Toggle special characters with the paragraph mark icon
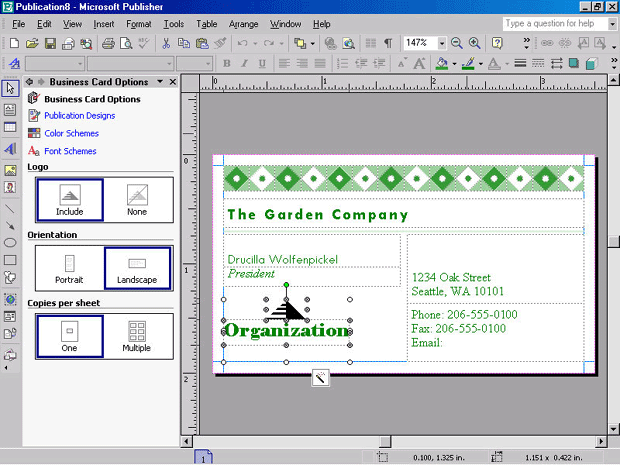The image size is (620, 465). (x=389, y=43)
